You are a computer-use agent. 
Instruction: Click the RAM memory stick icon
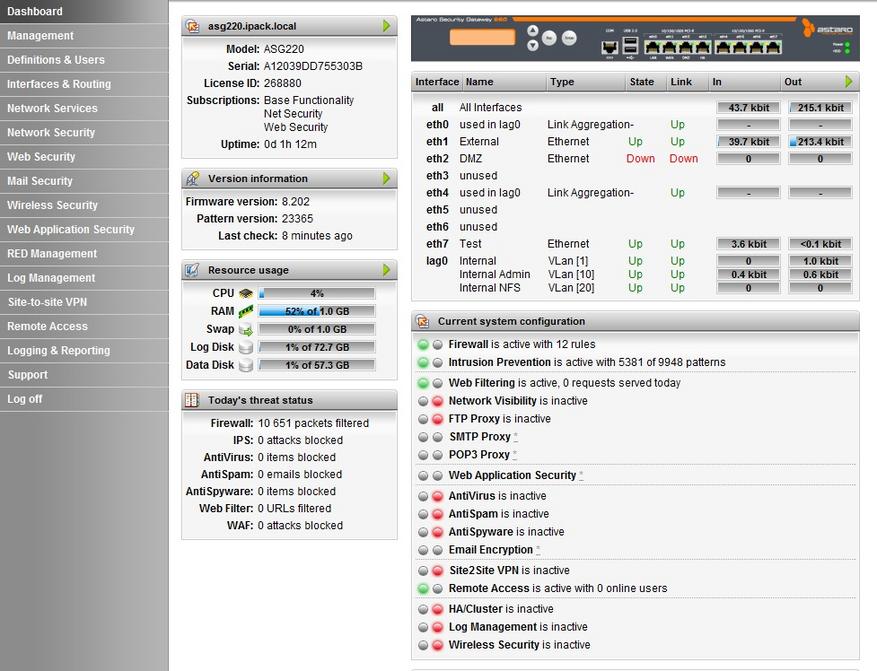point(246,311)
